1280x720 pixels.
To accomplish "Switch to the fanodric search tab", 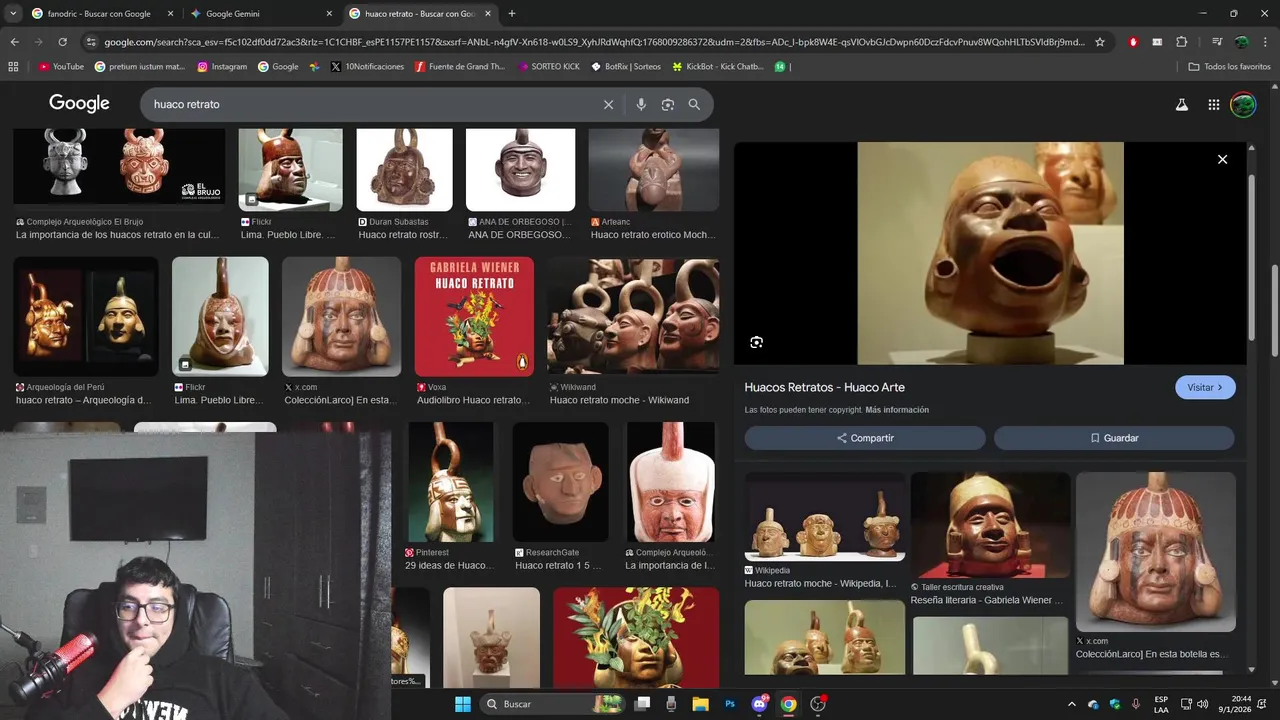I will (x=99, y=14).
